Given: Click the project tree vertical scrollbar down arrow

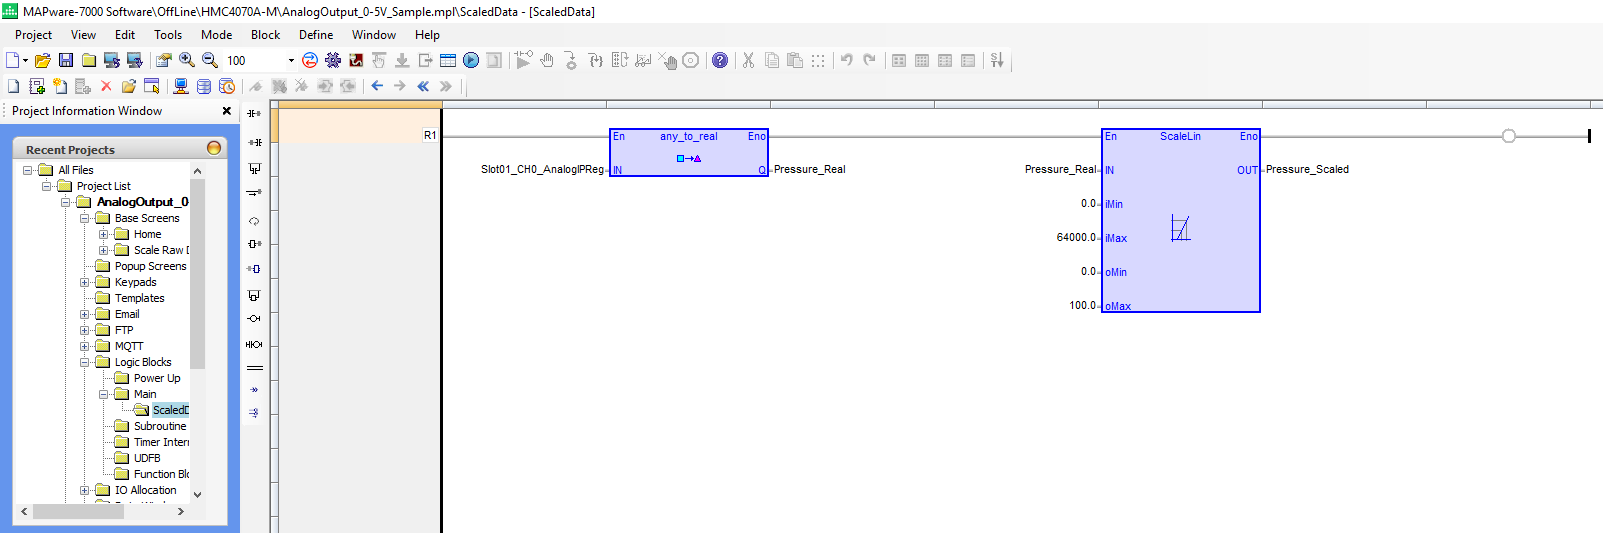Looking at the screenshot, I should point(197,494).
